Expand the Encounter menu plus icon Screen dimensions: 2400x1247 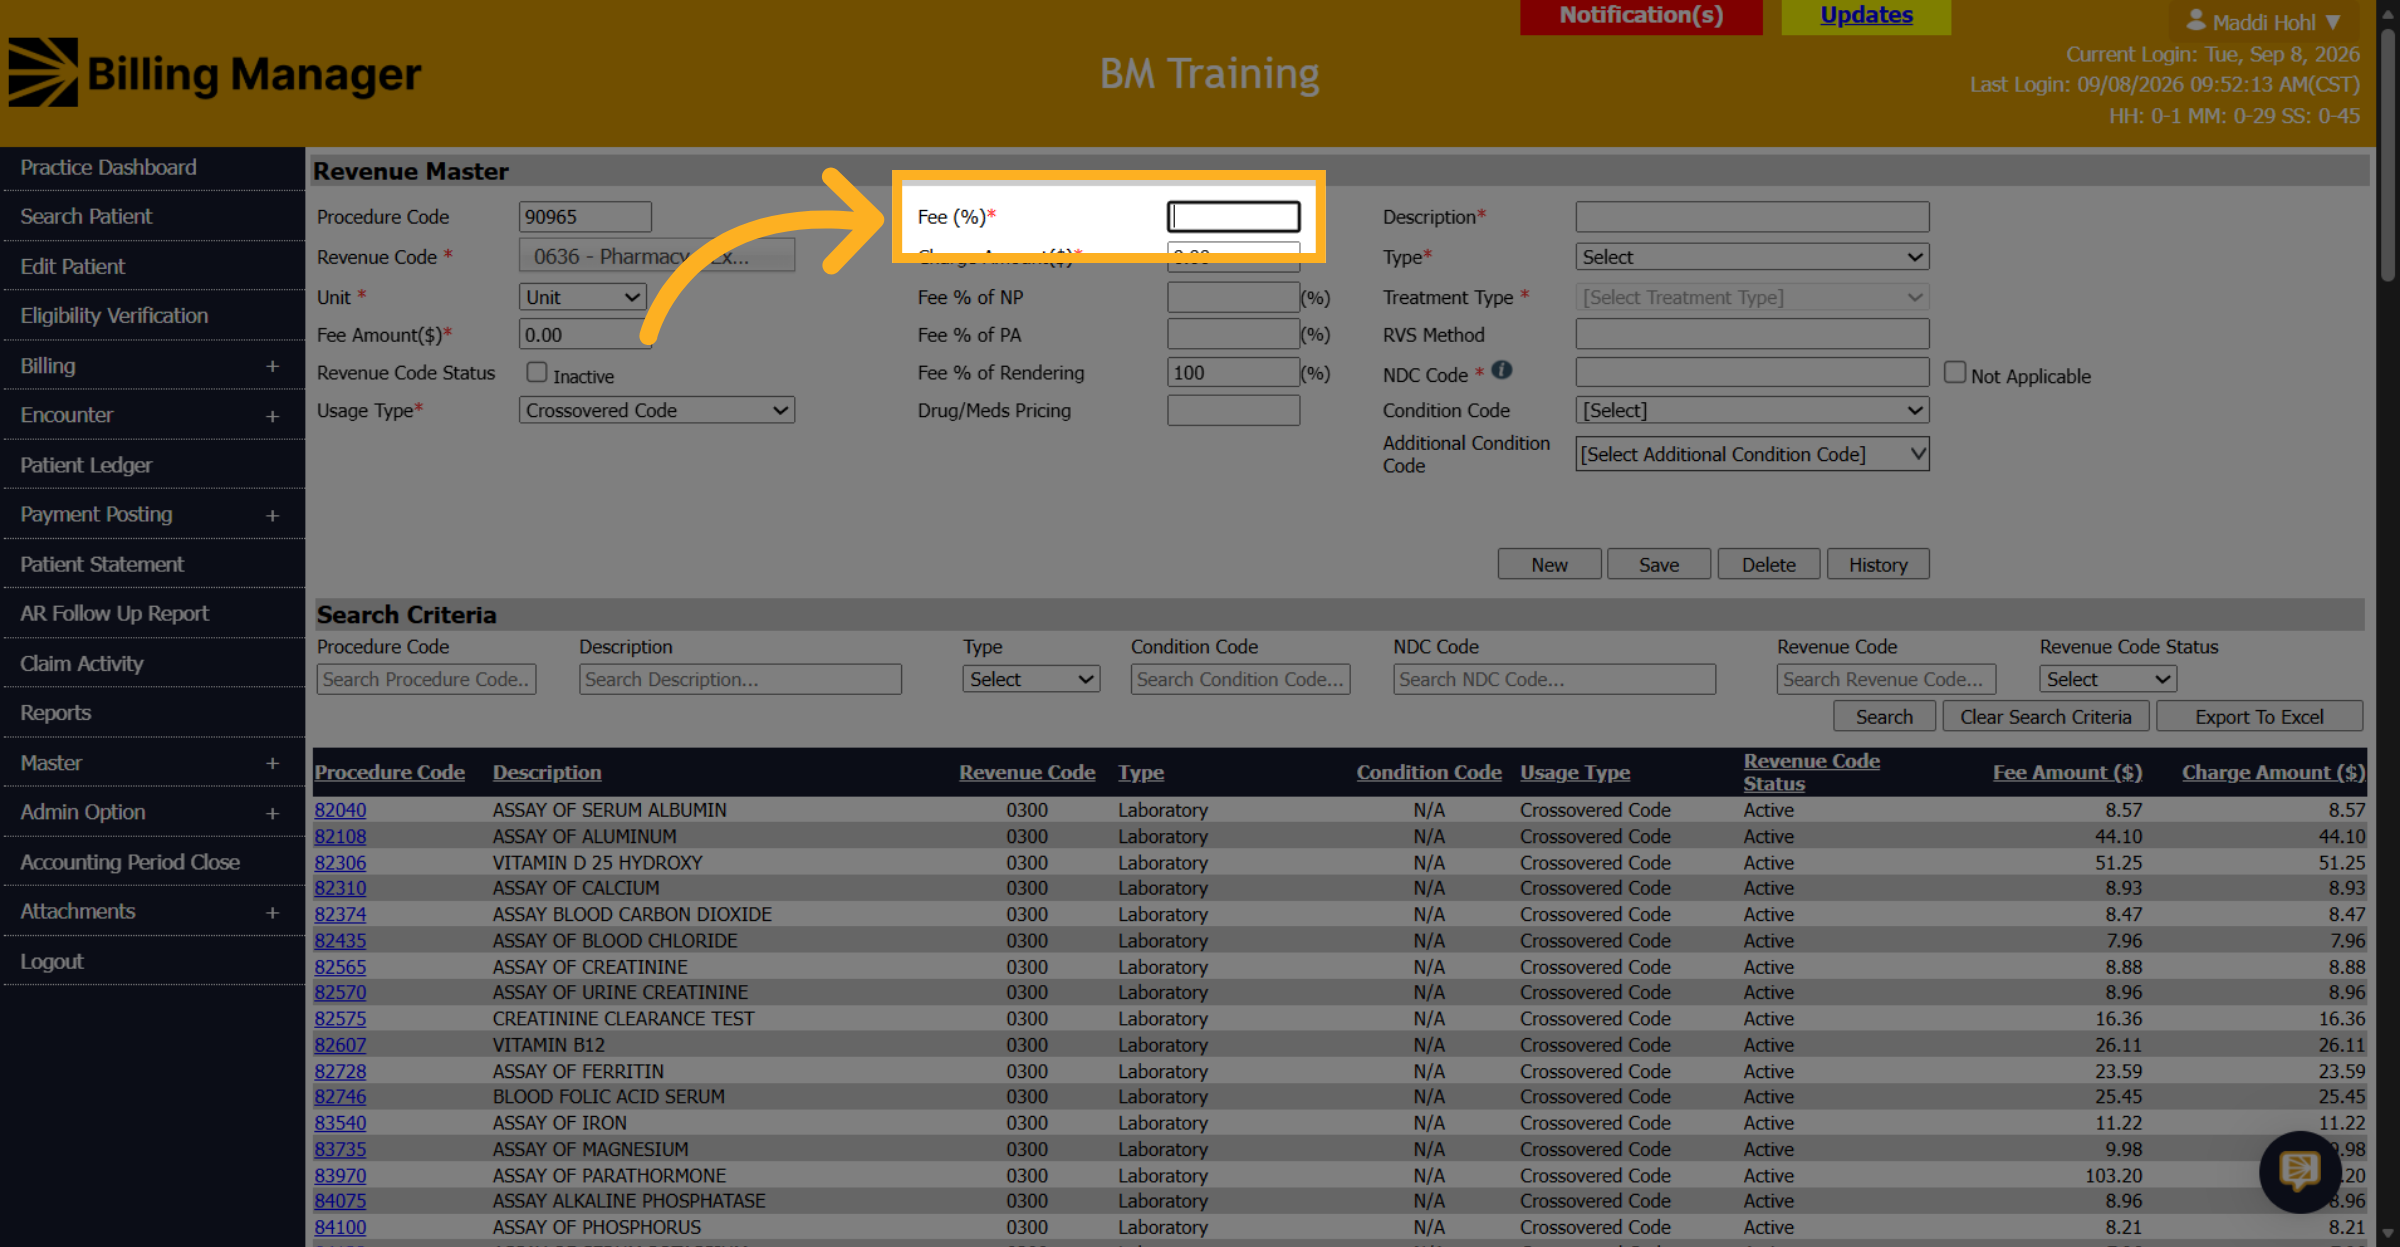pyautogui.click(x=272, y=416)
